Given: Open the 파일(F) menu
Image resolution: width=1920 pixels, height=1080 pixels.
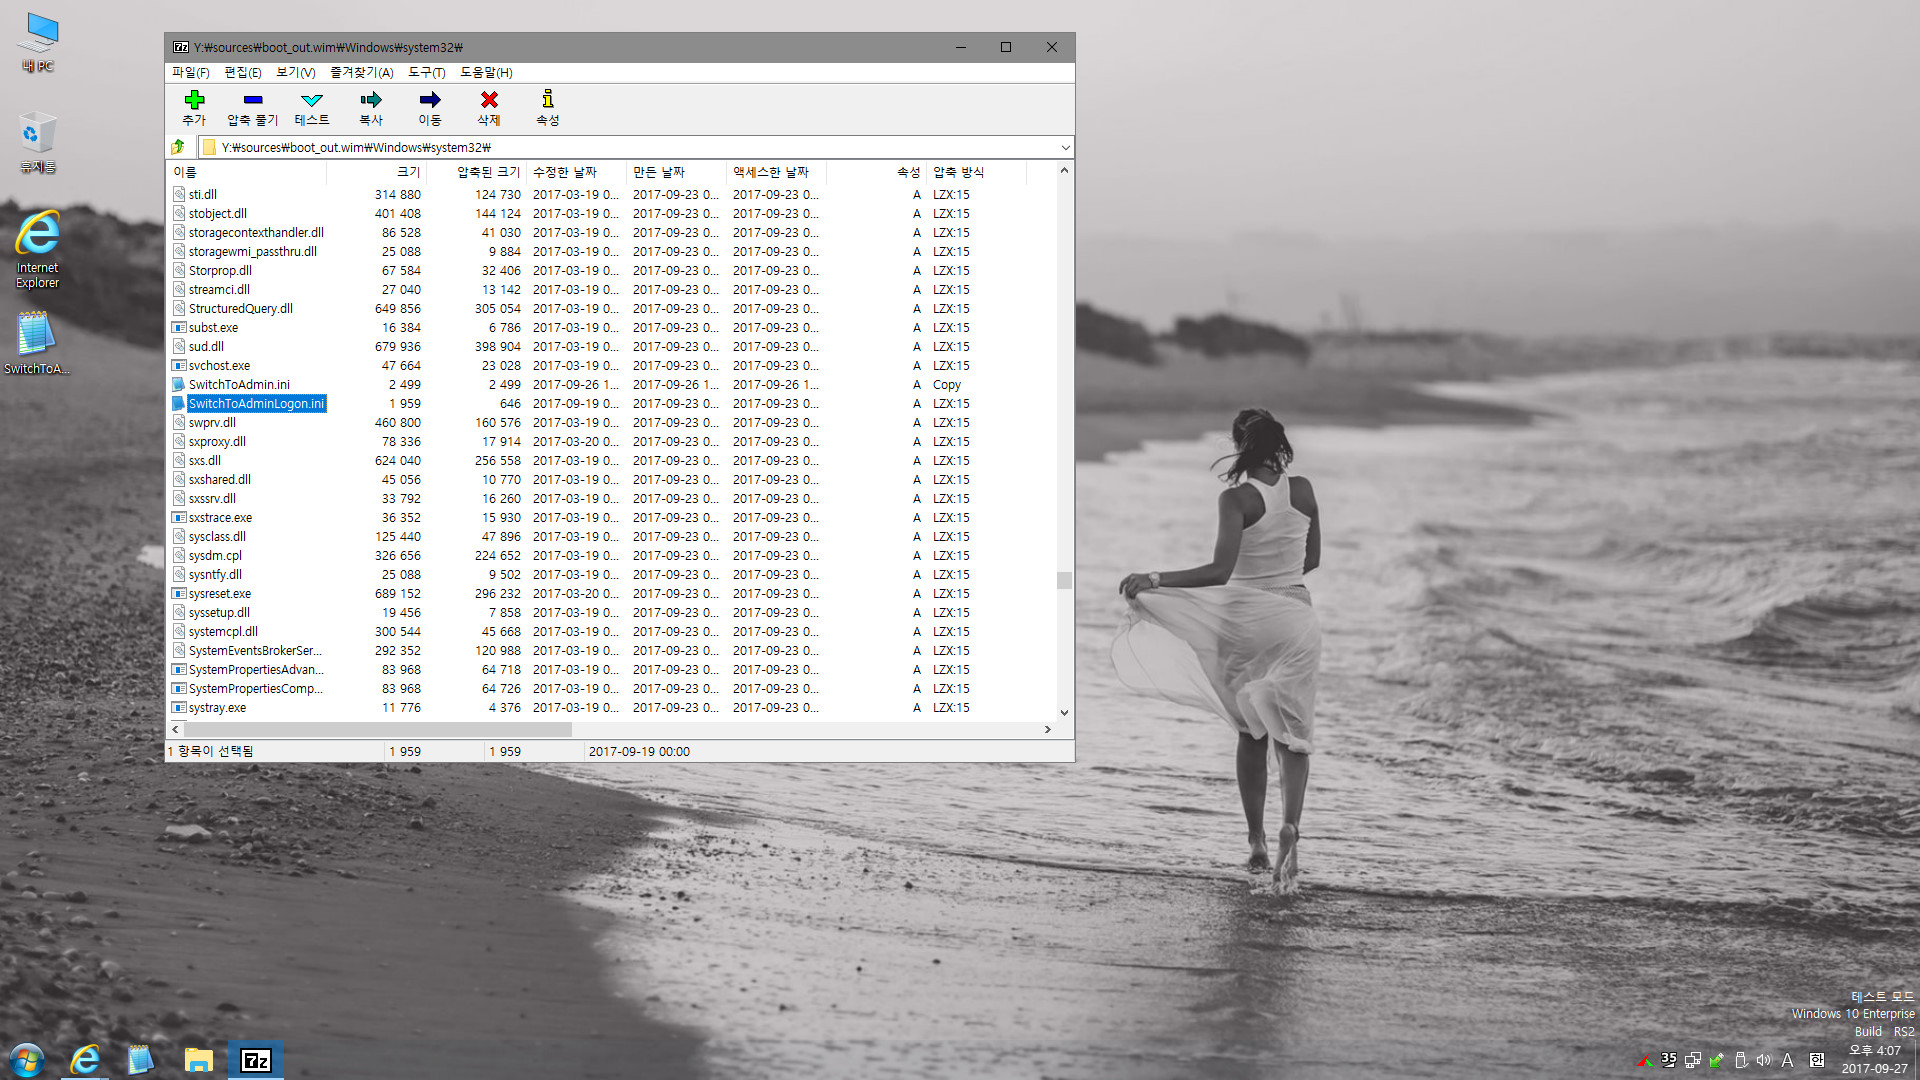Looking at the screenshot, I should click(x=191, y=72).
